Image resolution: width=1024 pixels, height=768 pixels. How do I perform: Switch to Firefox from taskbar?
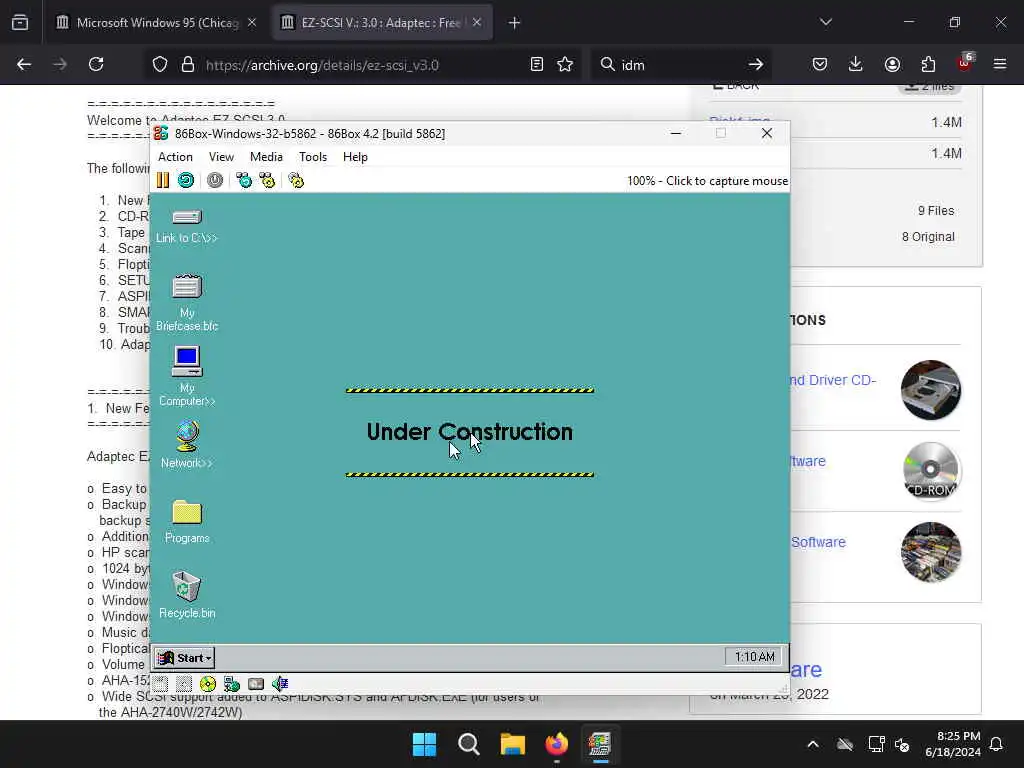(556, 744)
